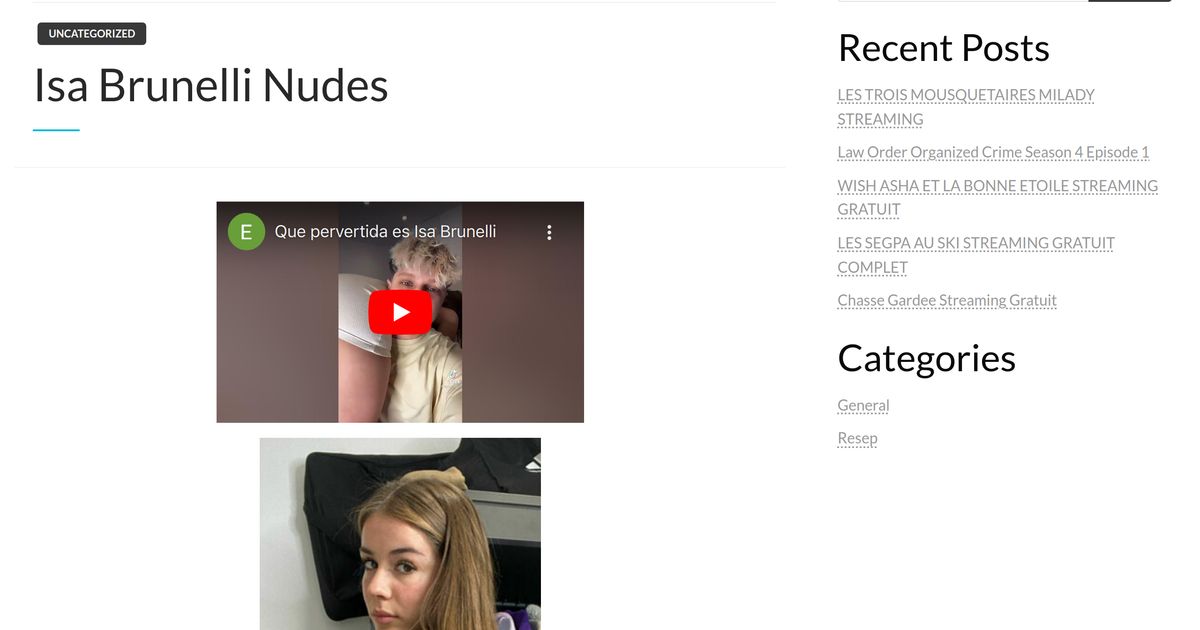This screenshot has height=630, width=1200.
Task: Open LES SEGPA AU SKI STREAMING post
Action: tap(976, 255)
